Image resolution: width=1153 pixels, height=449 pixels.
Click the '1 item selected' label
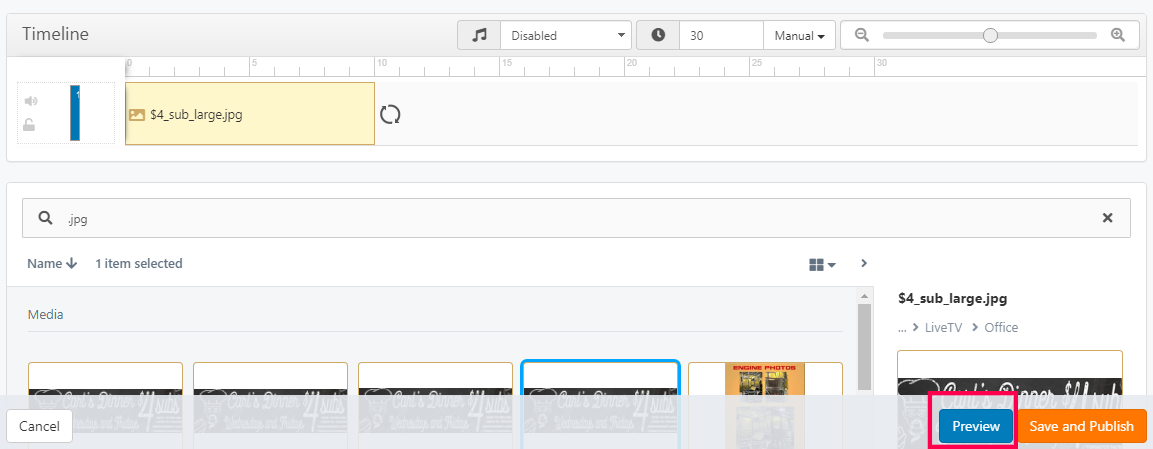(x=139, y=264)
